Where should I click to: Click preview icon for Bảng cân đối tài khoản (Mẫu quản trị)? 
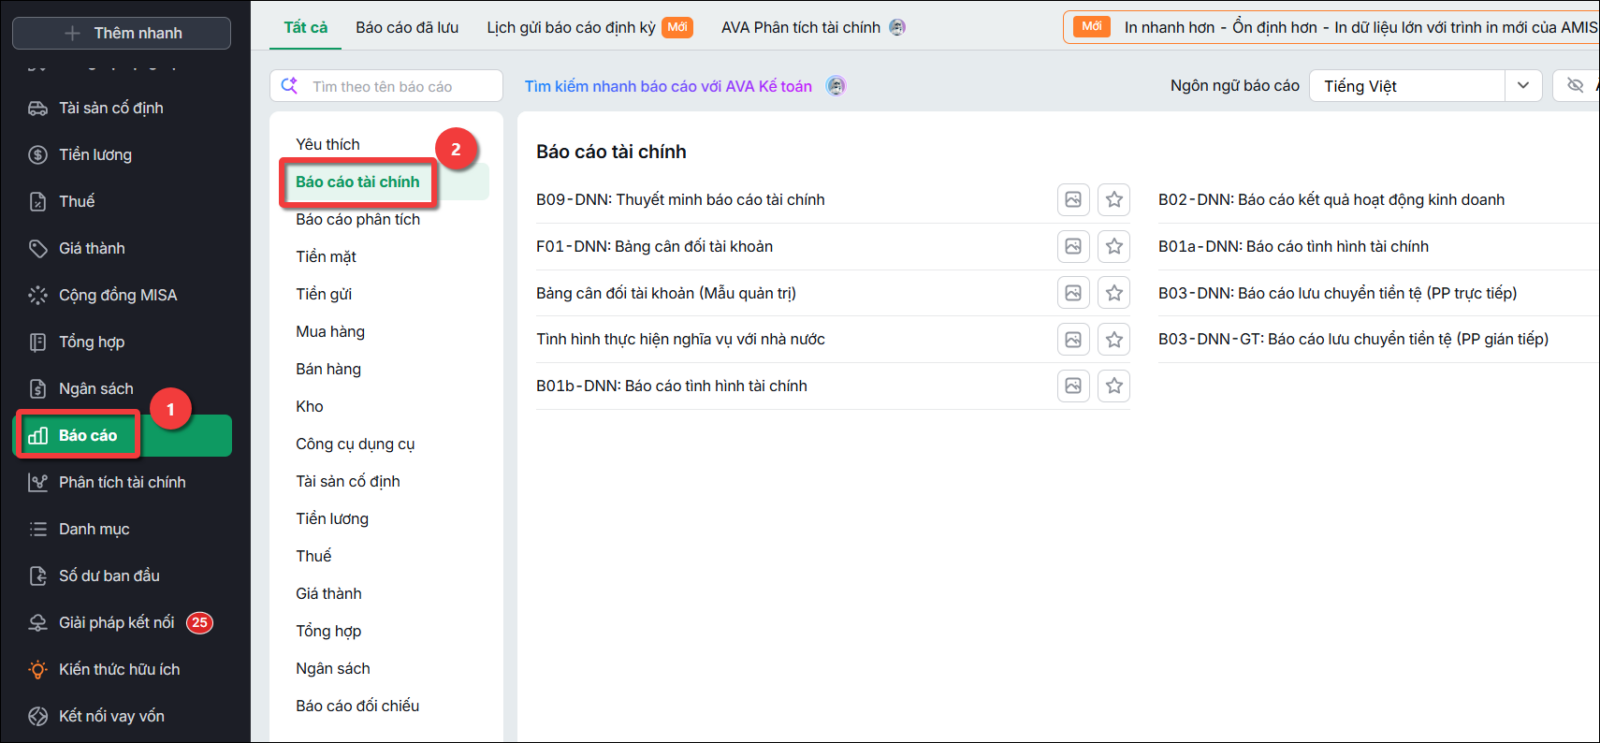point(1073,293)
